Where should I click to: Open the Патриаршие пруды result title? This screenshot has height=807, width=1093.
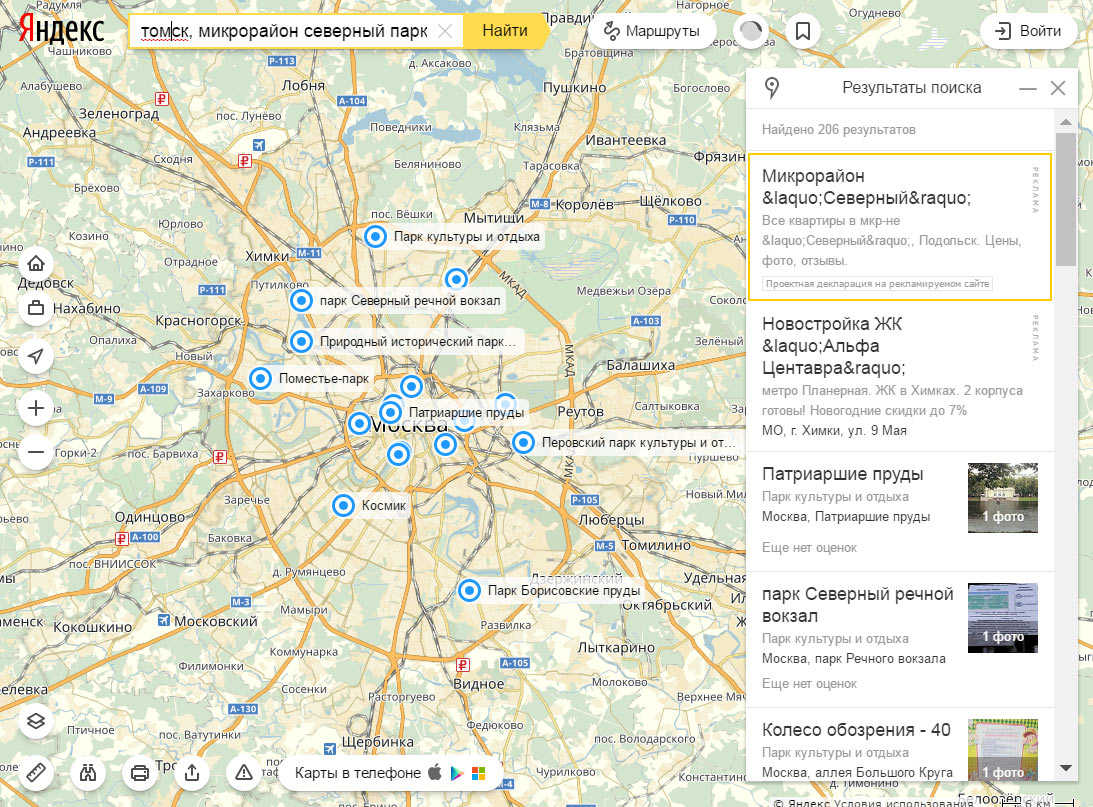pyautogui.click(x=842, y=474)
